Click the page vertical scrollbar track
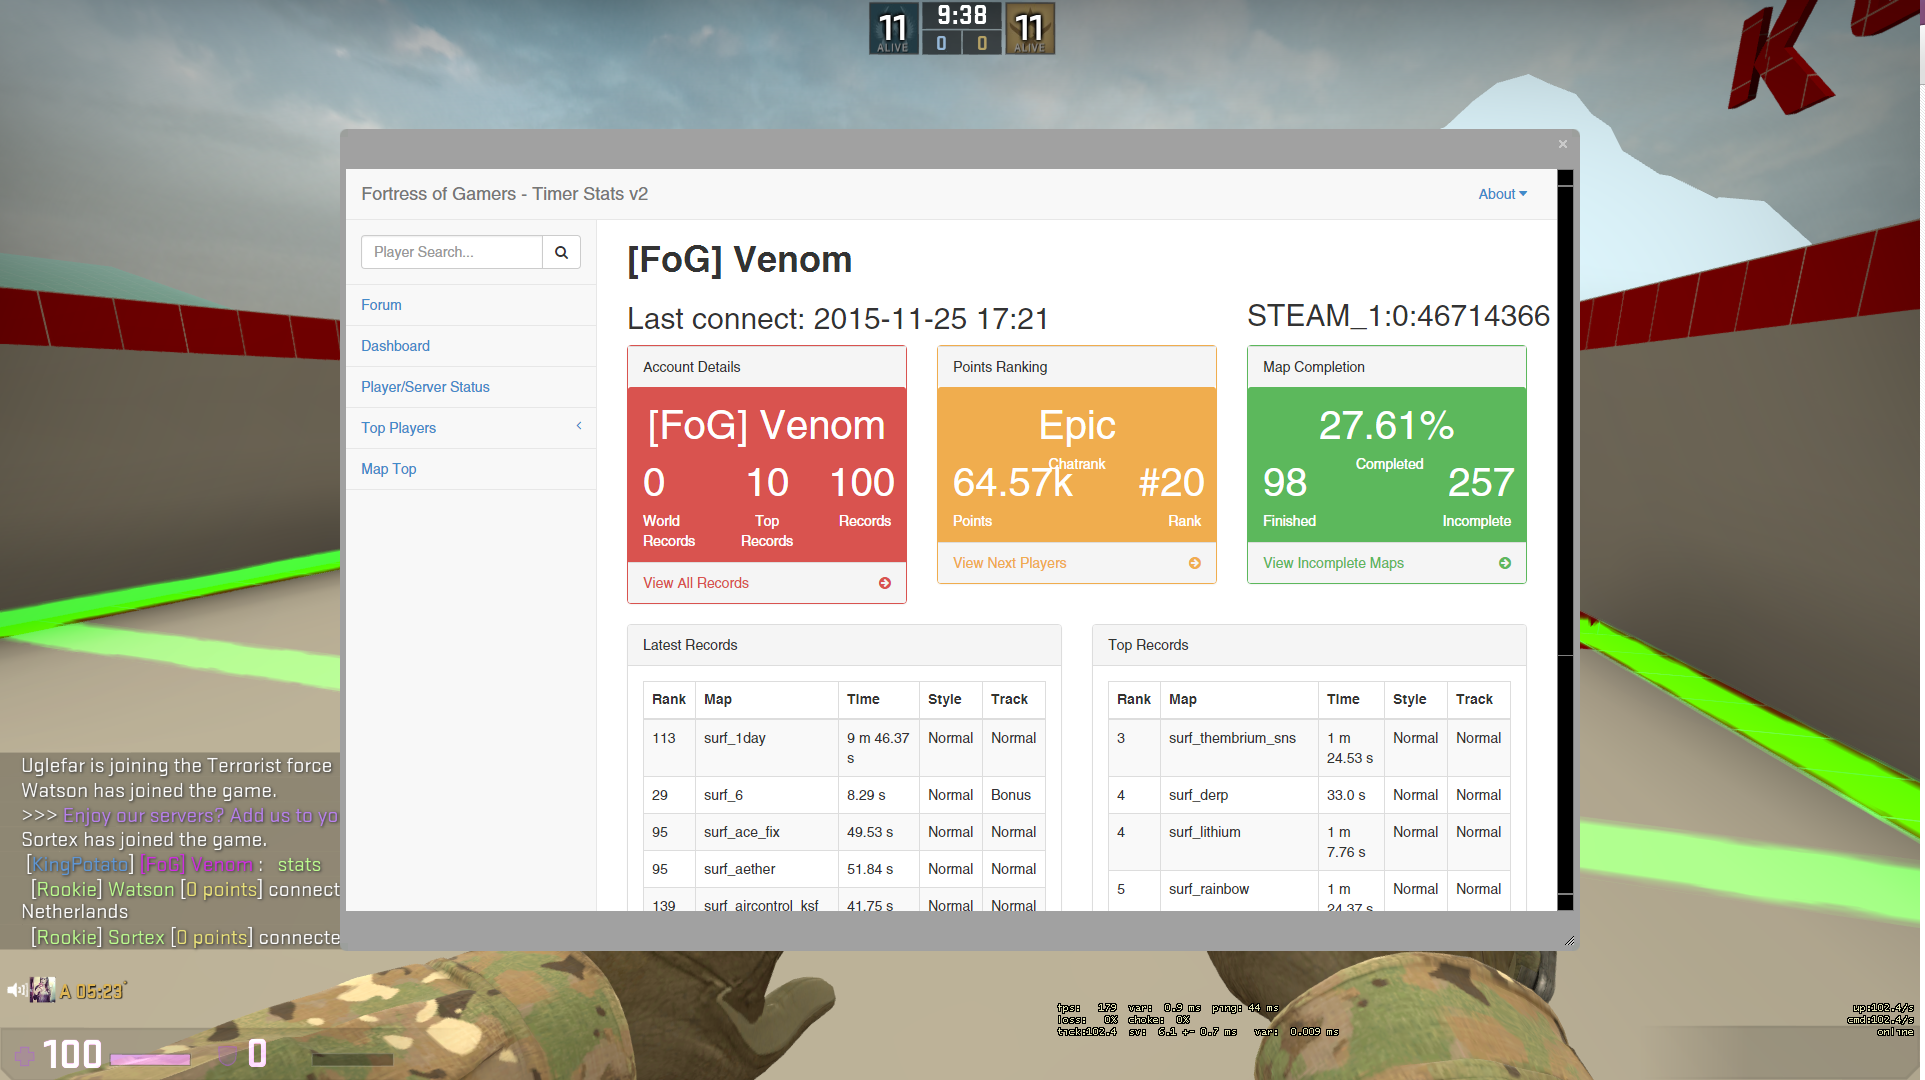Viewport: 1925px width, 1080px height. 1565,775
